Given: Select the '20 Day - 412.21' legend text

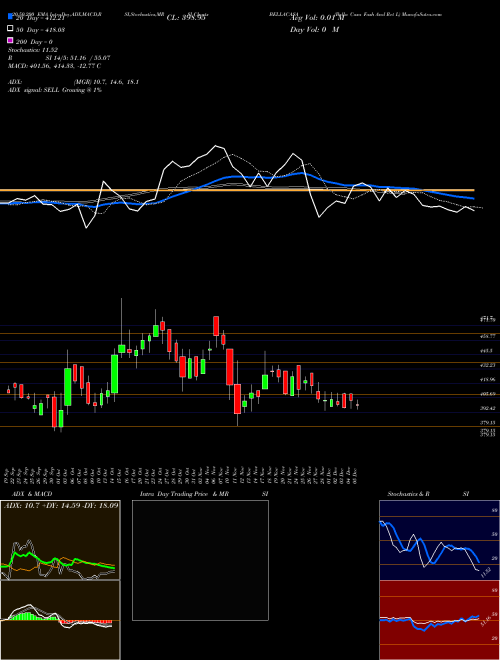Looking at the screenshot, I should [40, 18].
